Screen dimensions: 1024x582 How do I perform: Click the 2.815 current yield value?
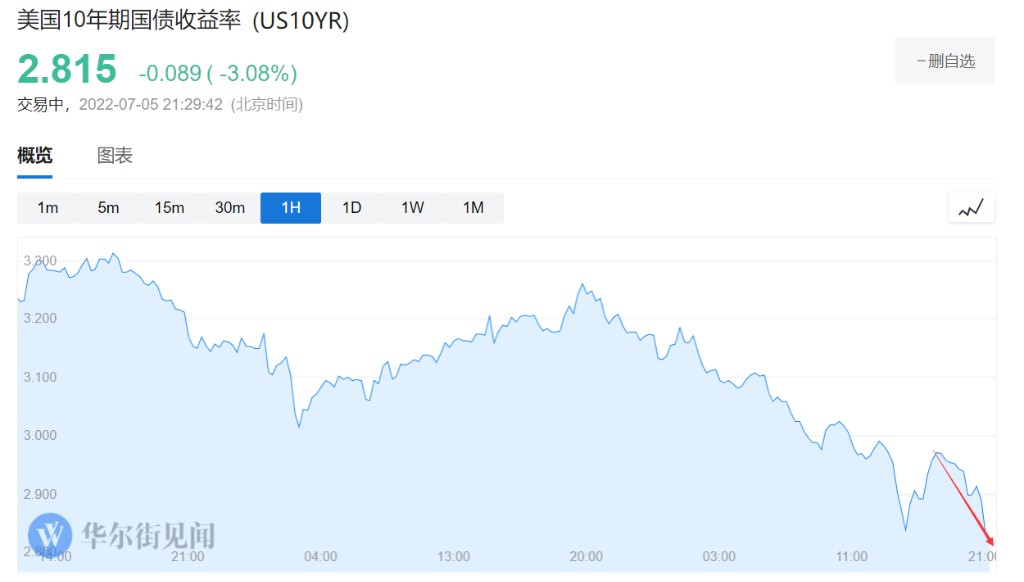coord(67,70)
